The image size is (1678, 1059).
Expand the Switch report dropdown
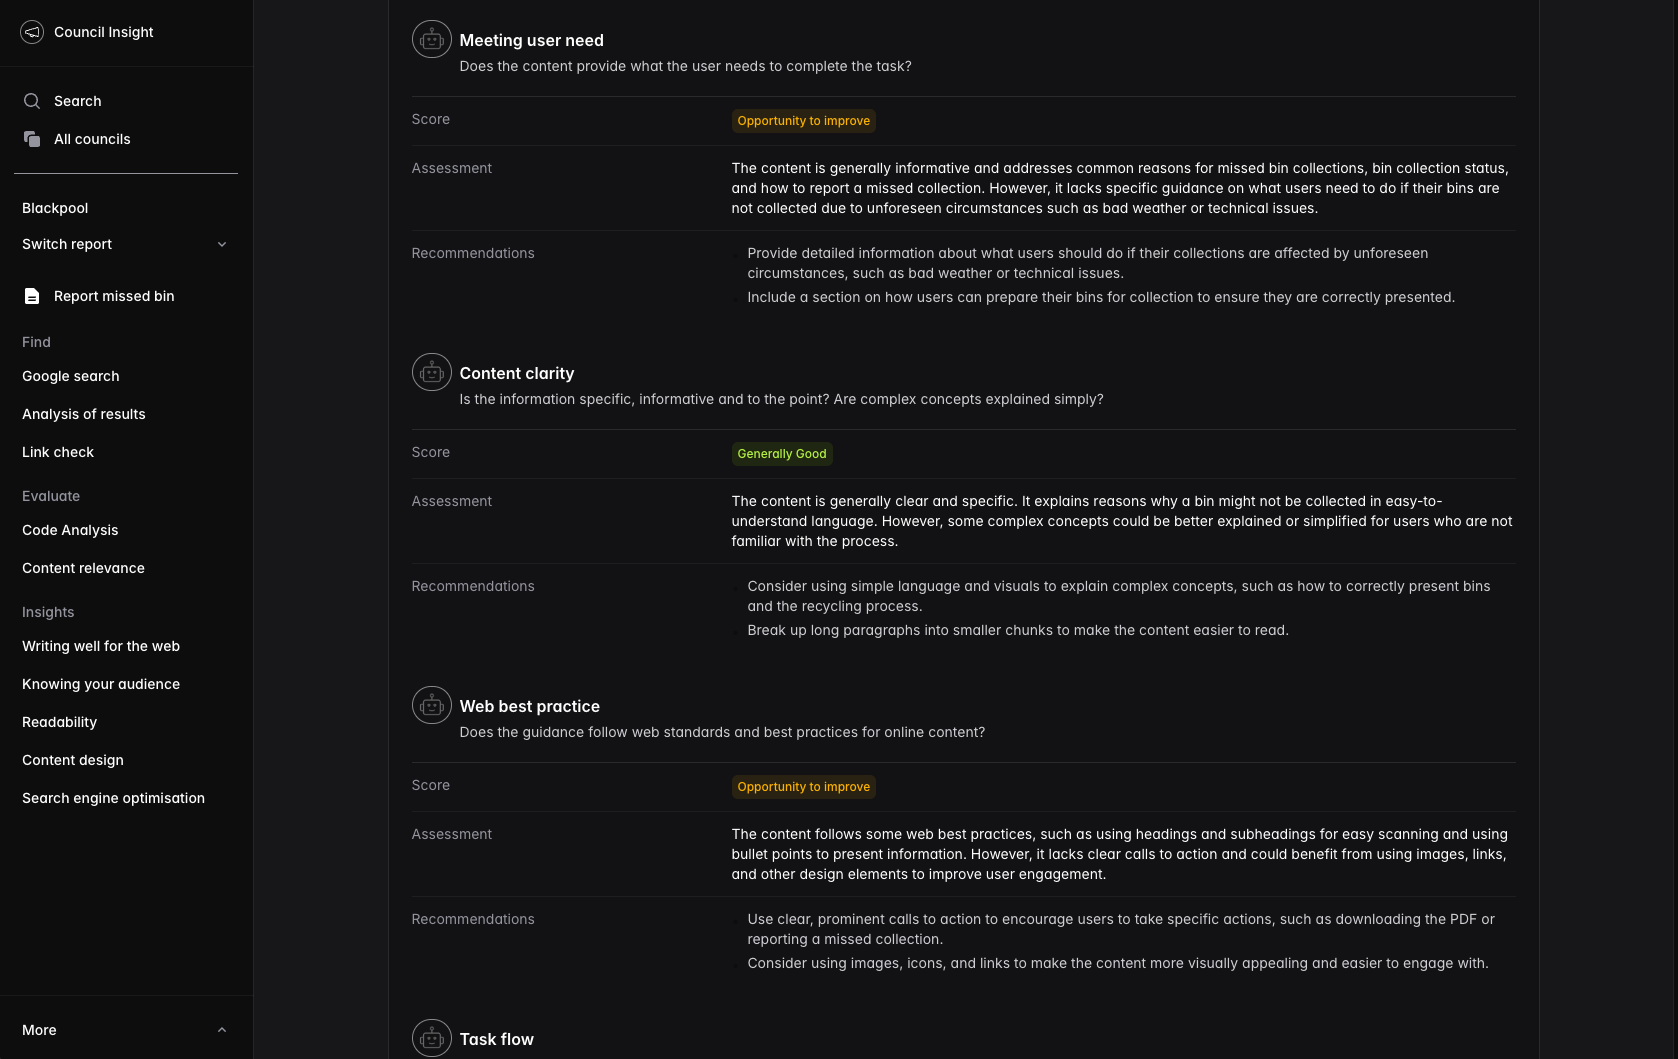click(x=222, y=244)
